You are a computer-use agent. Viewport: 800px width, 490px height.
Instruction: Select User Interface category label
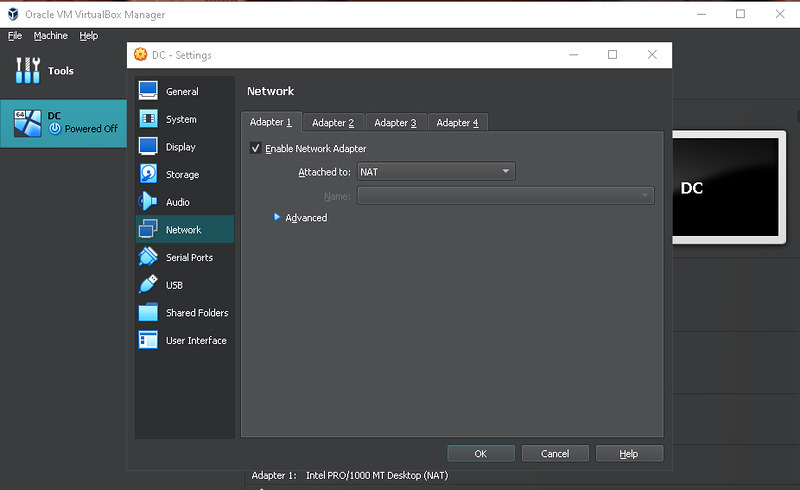pos(196,340)
